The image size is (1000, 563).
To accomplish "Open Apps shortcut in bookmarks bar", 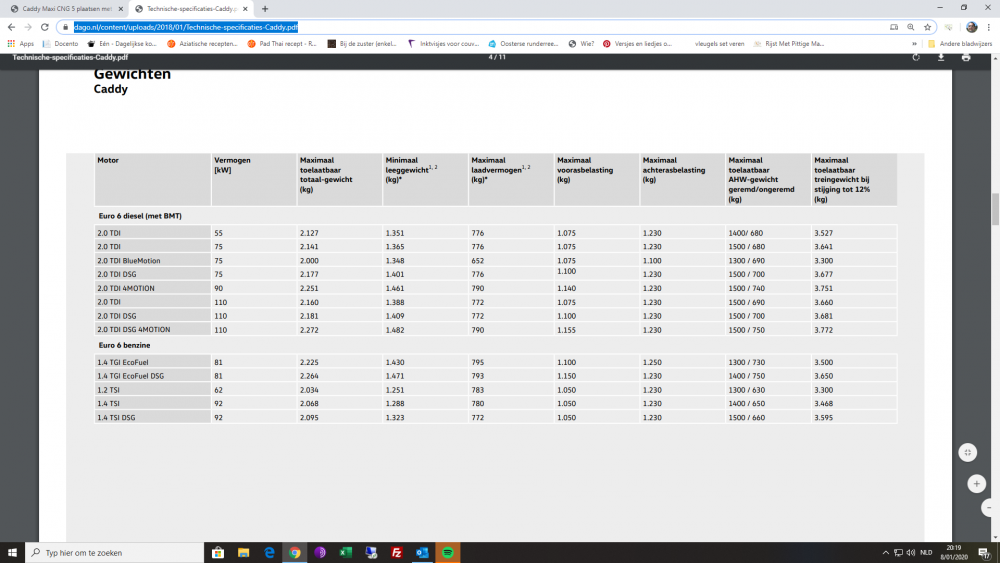I will pyautogui.click(x=20, y=44).
